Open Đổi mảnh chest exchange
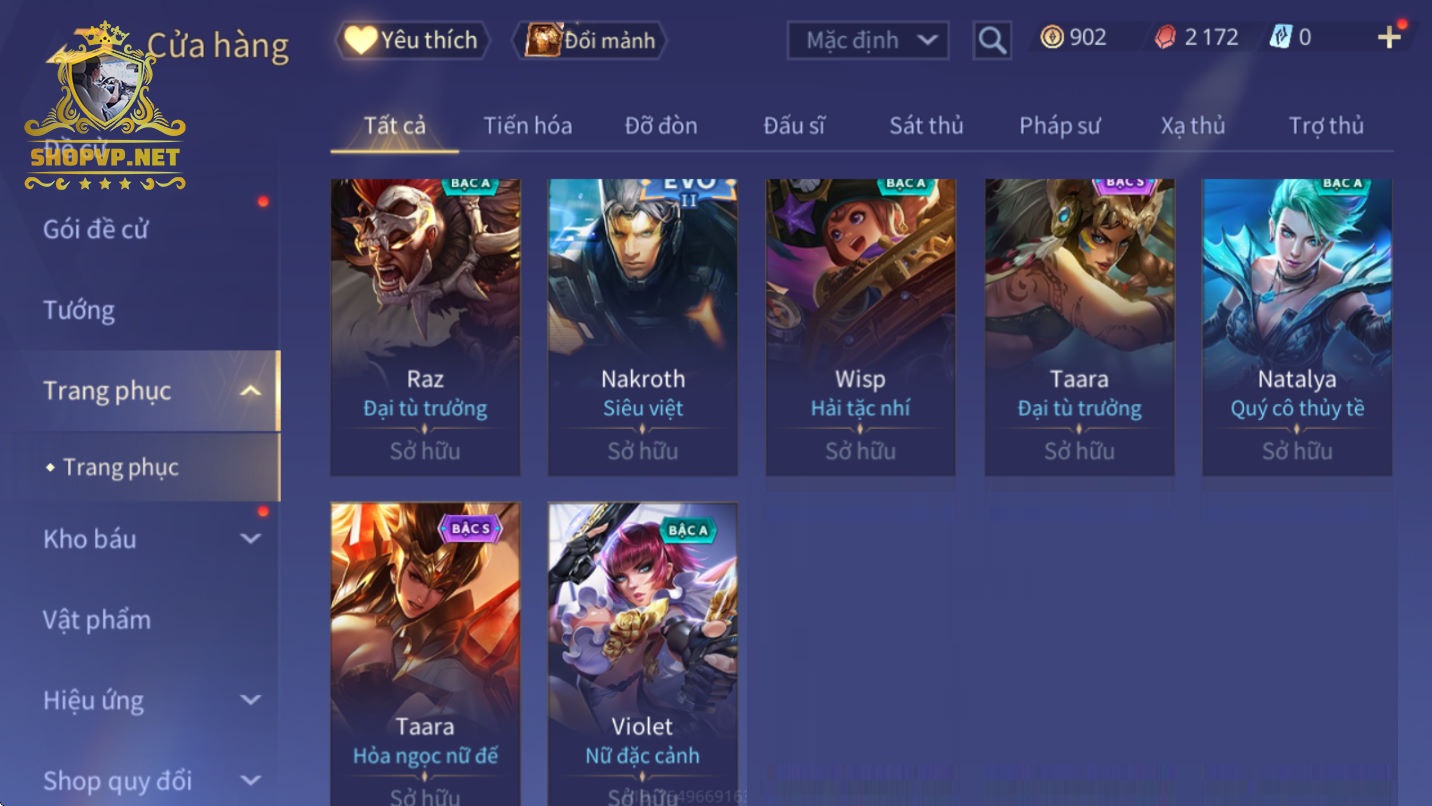The image size is (1432, 806). 590,41
